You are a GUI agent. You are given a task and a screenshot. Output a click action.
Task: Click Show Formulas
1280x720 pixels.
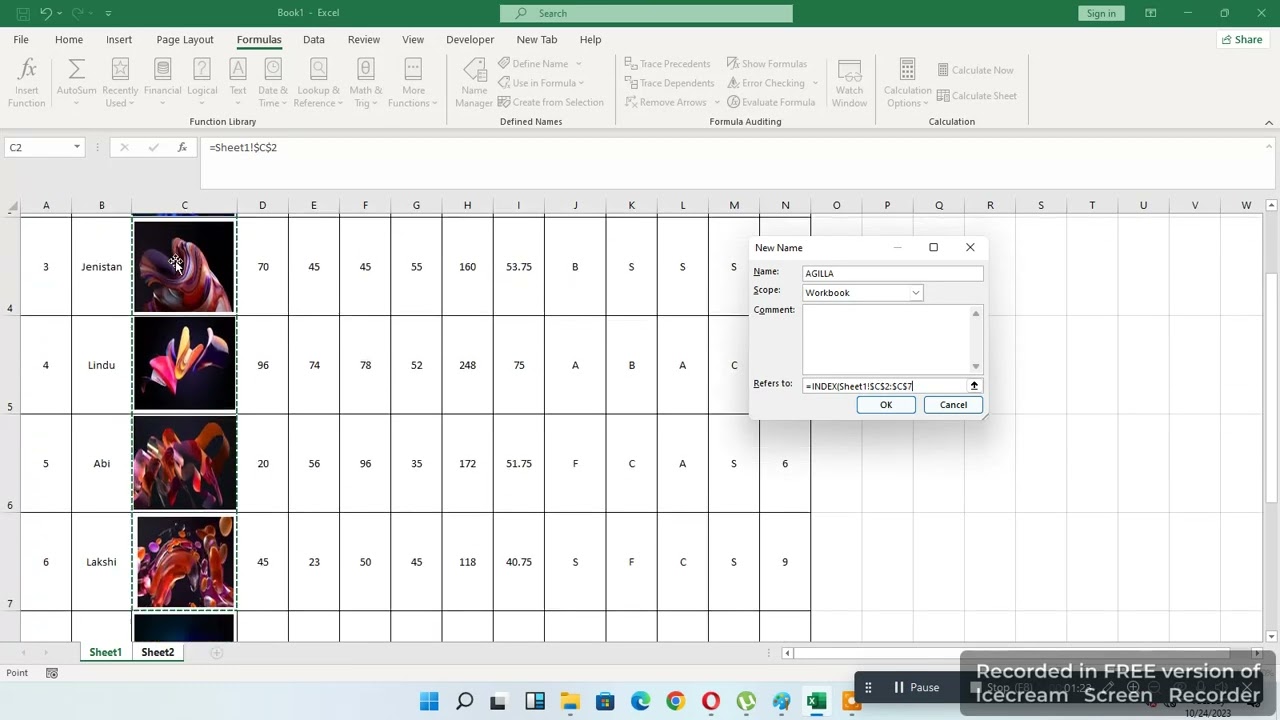[767, 64]
